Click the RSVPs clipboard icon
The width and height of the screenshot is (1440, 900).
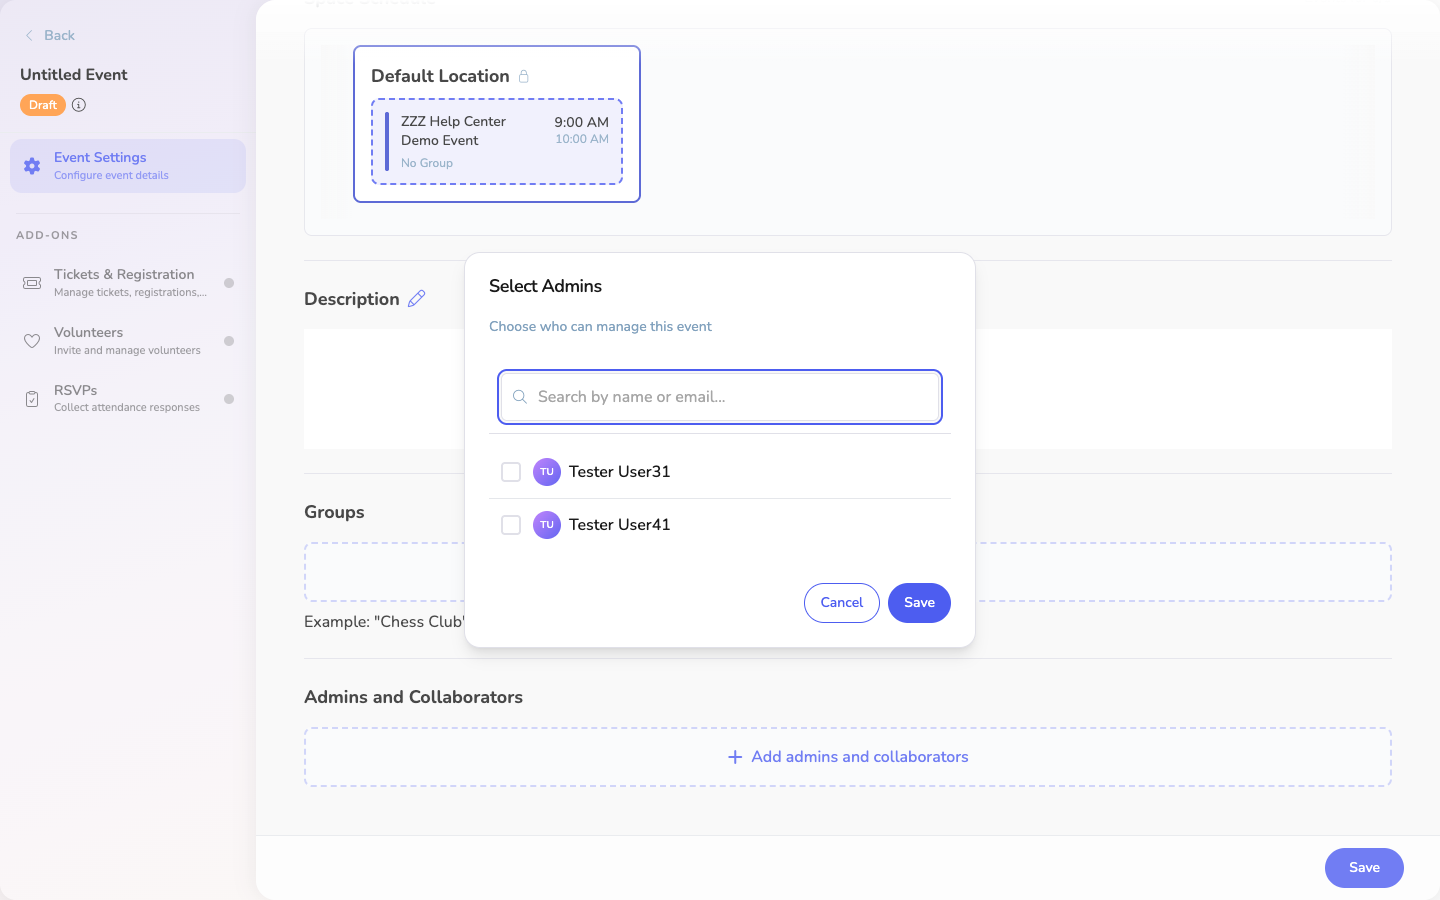32,399
